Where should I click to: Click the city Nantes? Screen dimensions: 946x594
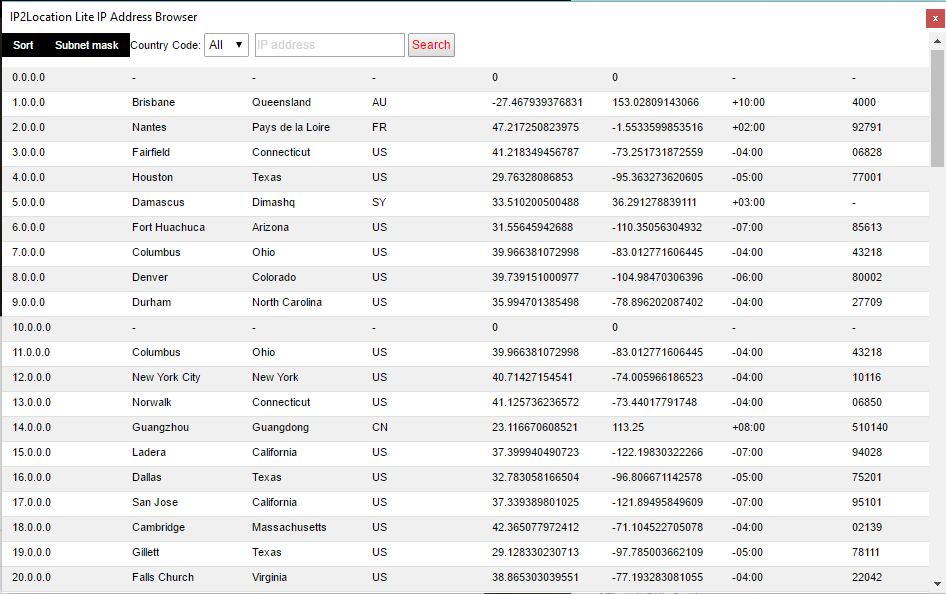pyautogui.click(x=149, y=127)
